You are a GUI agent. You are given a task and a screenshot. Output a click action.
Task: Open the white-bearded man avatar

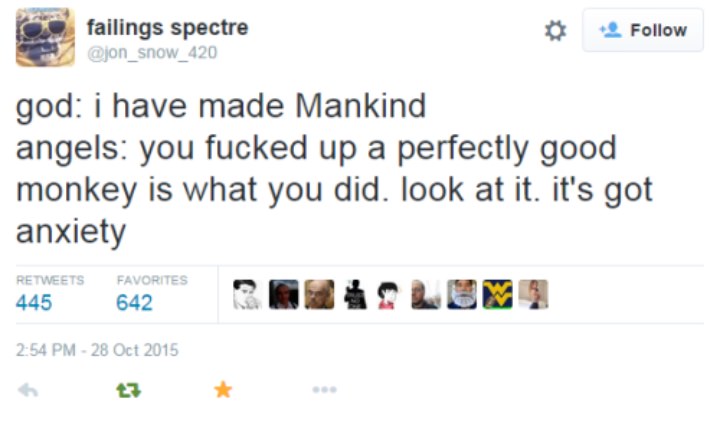[x=461, y=294]
